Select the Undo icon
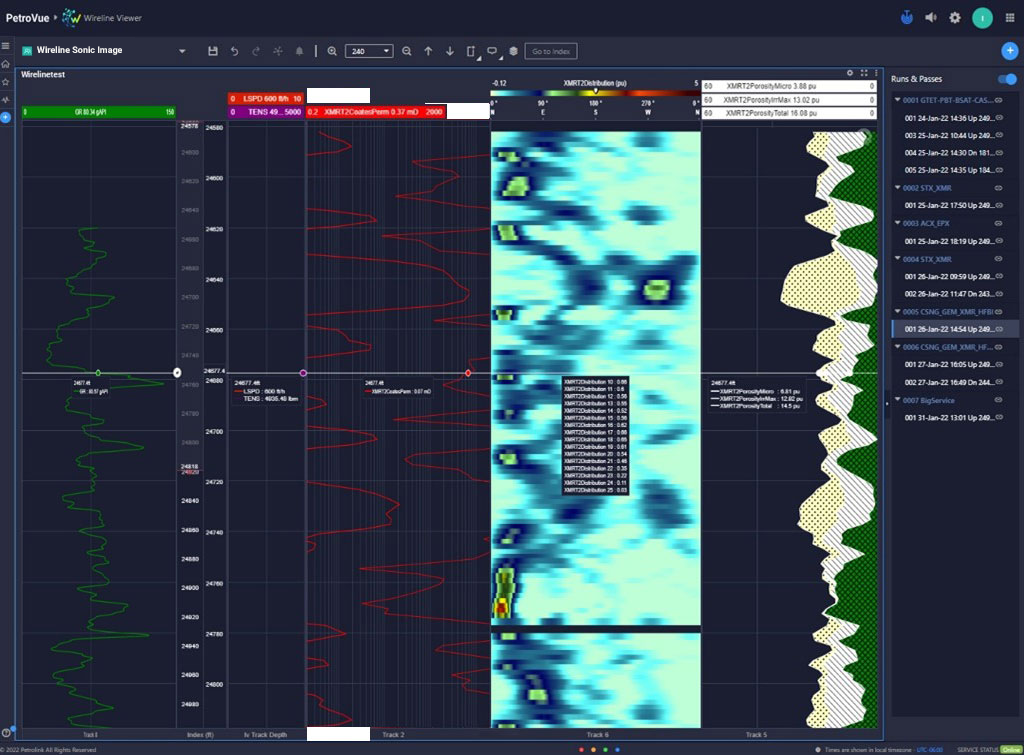 tap(235, 51)
